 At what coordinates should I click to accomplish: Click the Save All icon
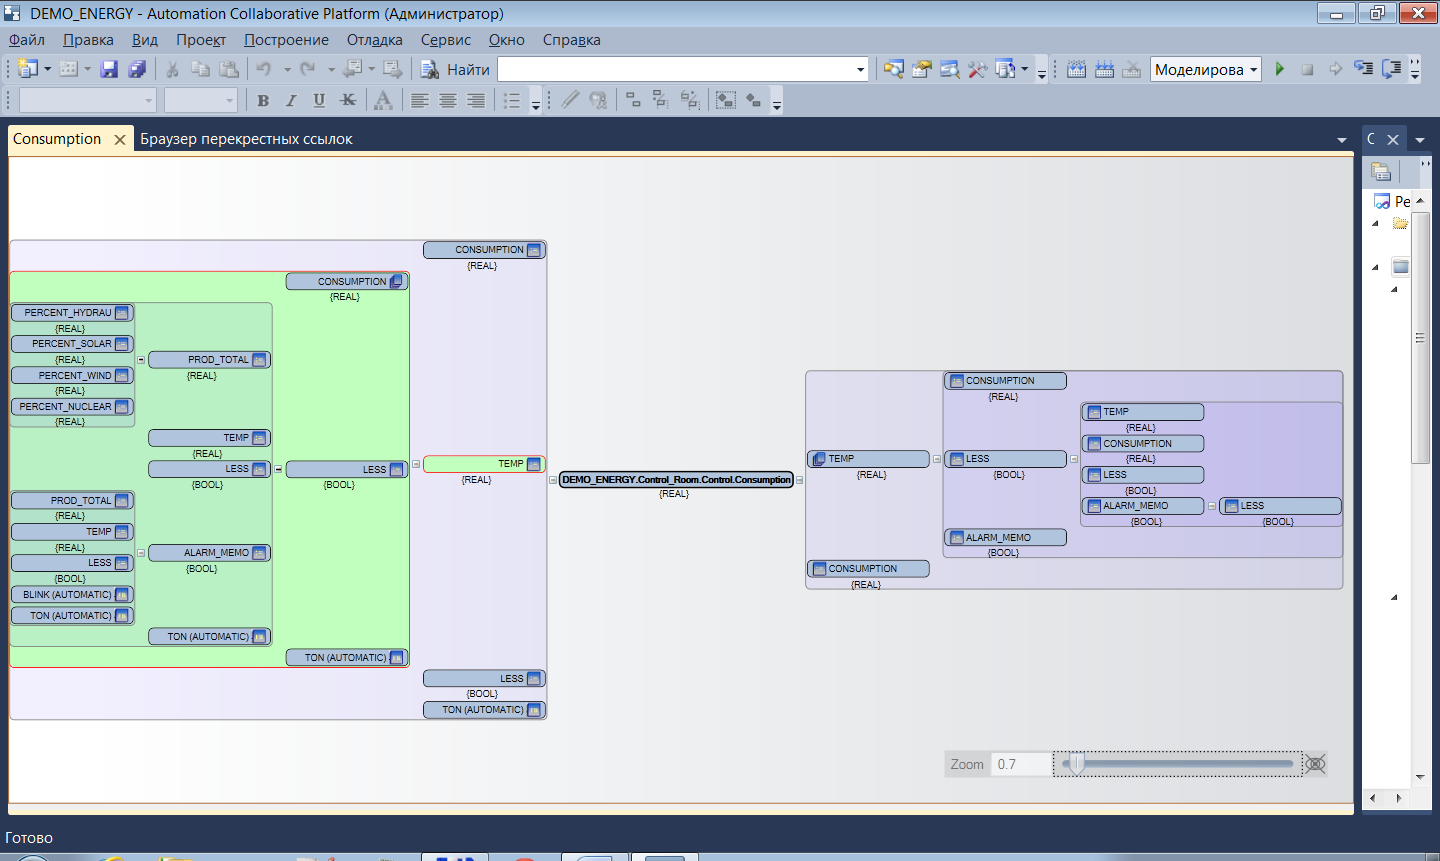(137, 69)
